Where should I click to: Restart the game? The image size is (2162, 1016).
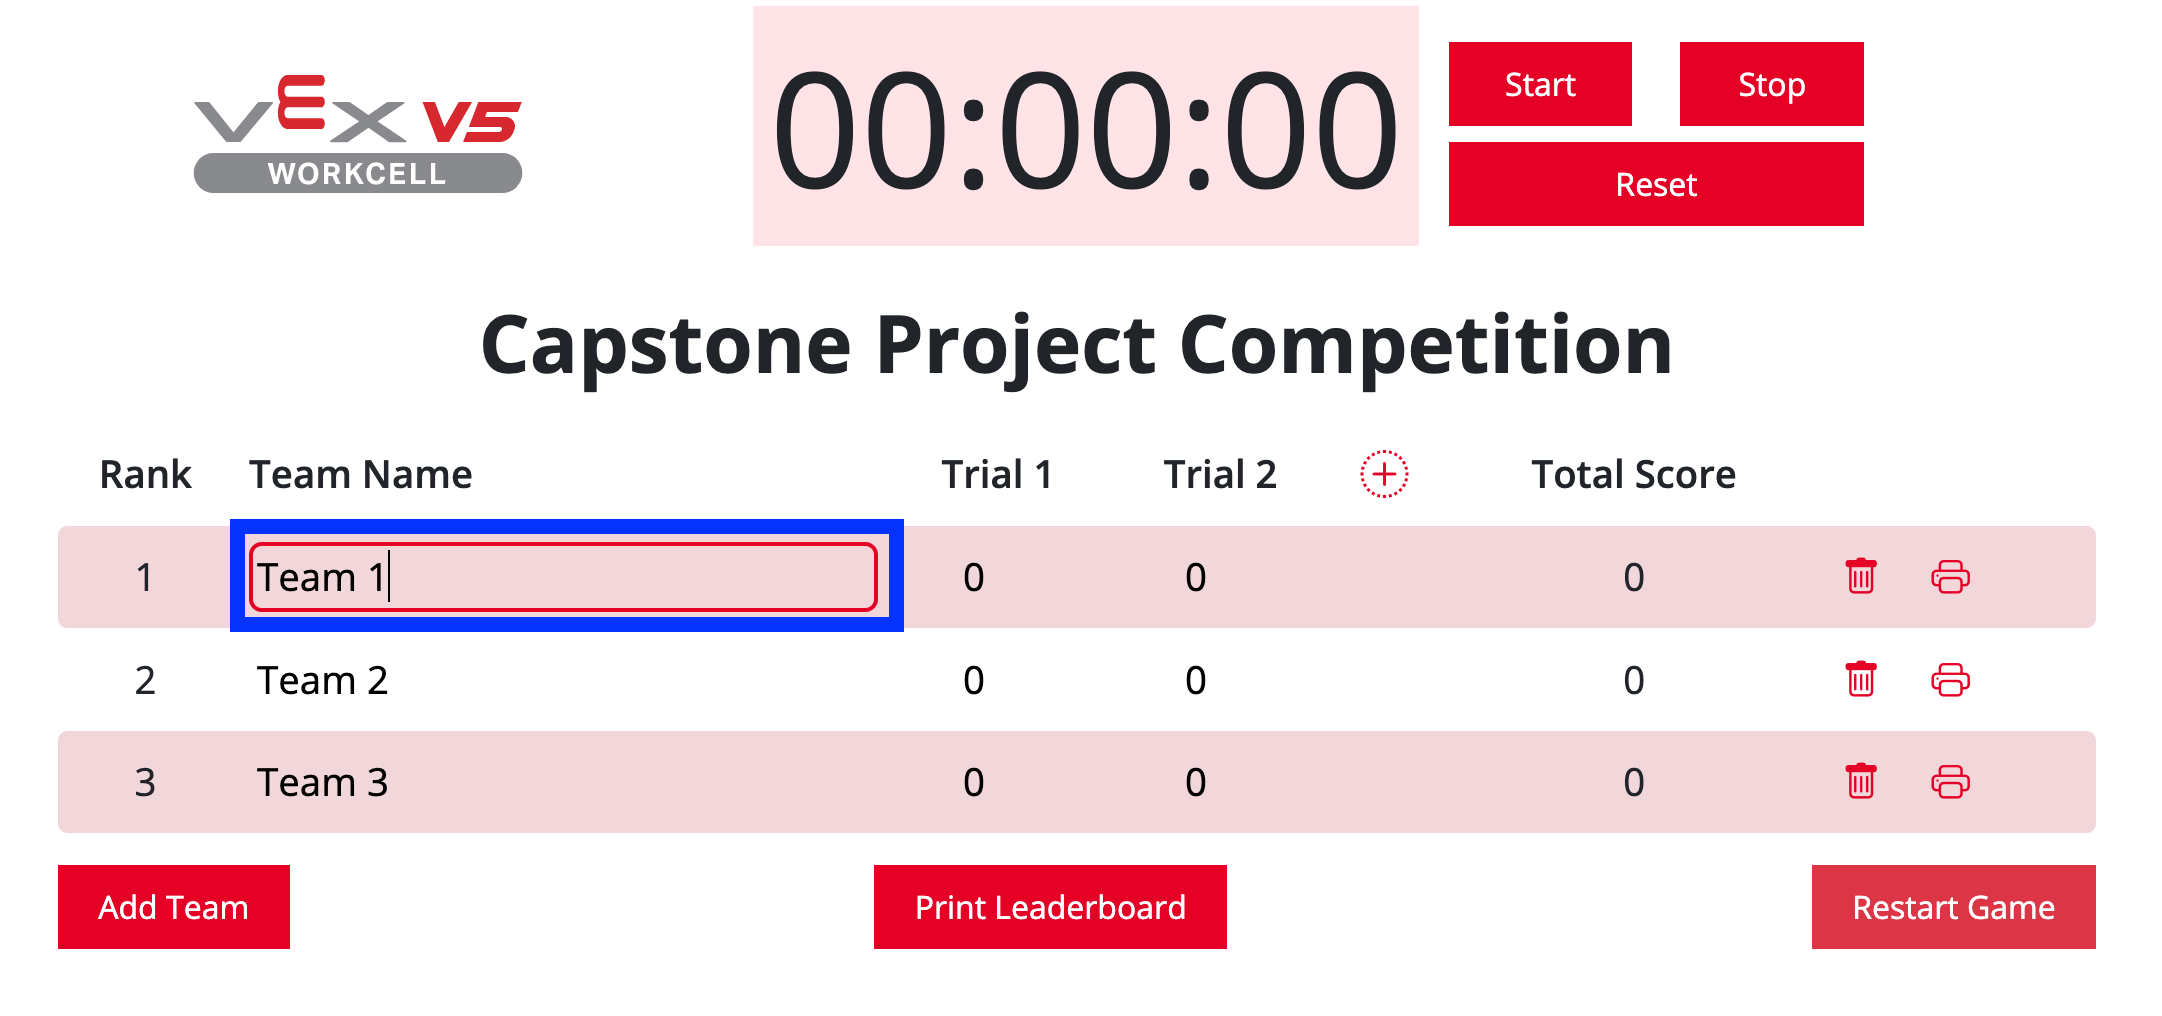tap(1953, 907)
